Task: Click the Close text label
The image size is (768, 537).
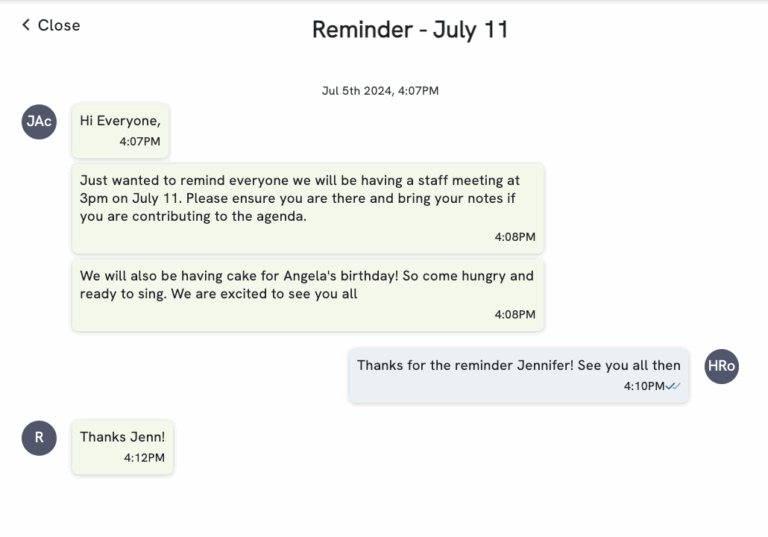Action: click(x=59, y=25)
